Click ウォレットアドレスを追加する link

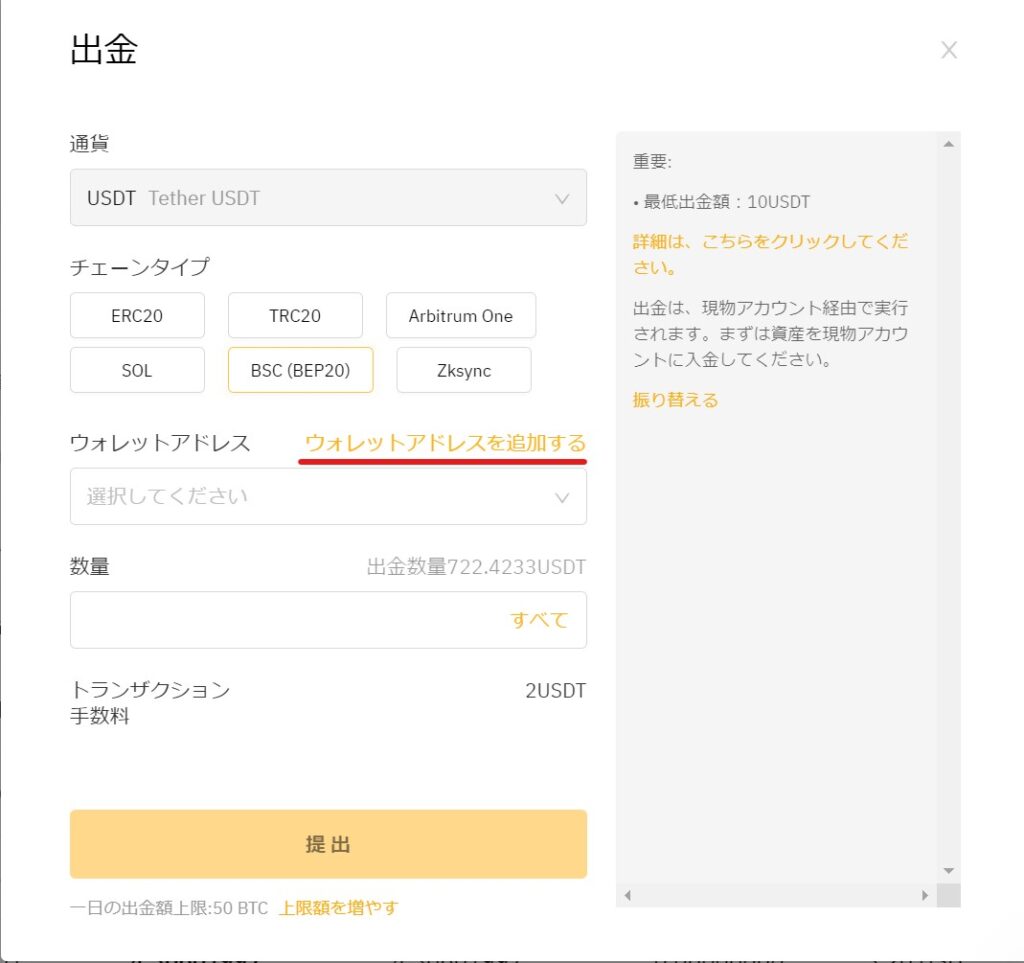pos(445,443)
